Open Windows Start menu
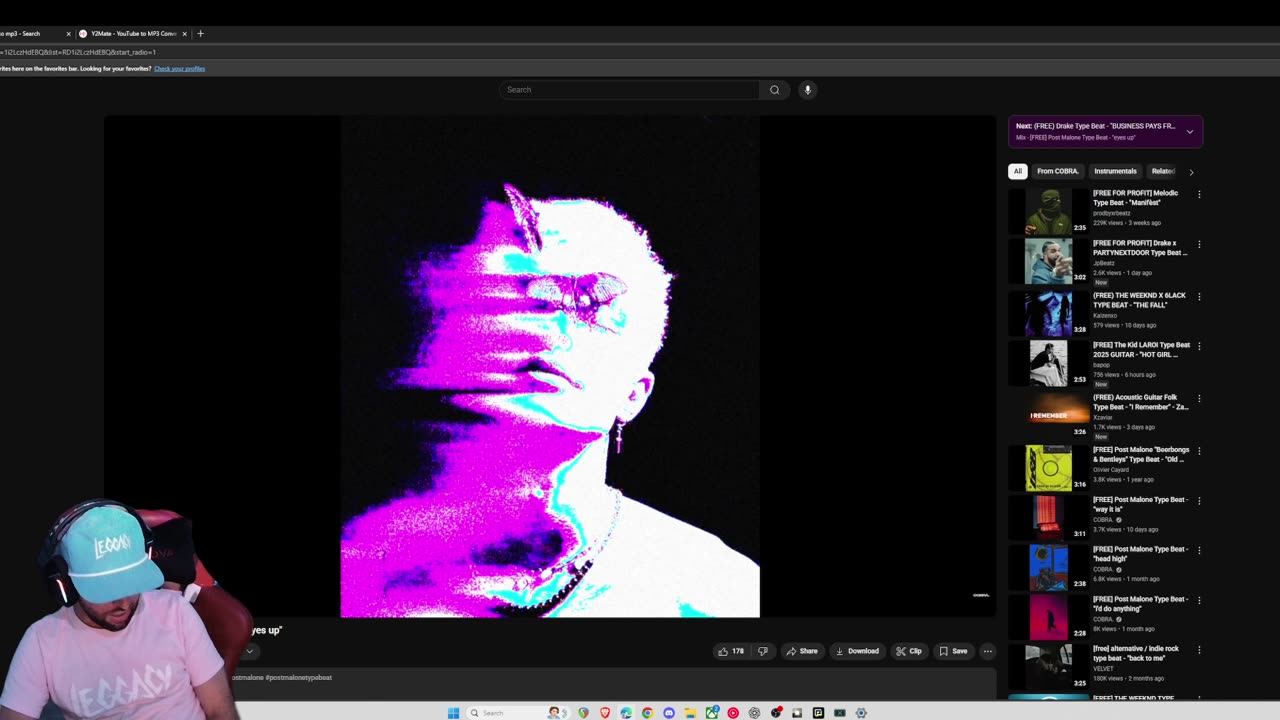 [453, 712]
